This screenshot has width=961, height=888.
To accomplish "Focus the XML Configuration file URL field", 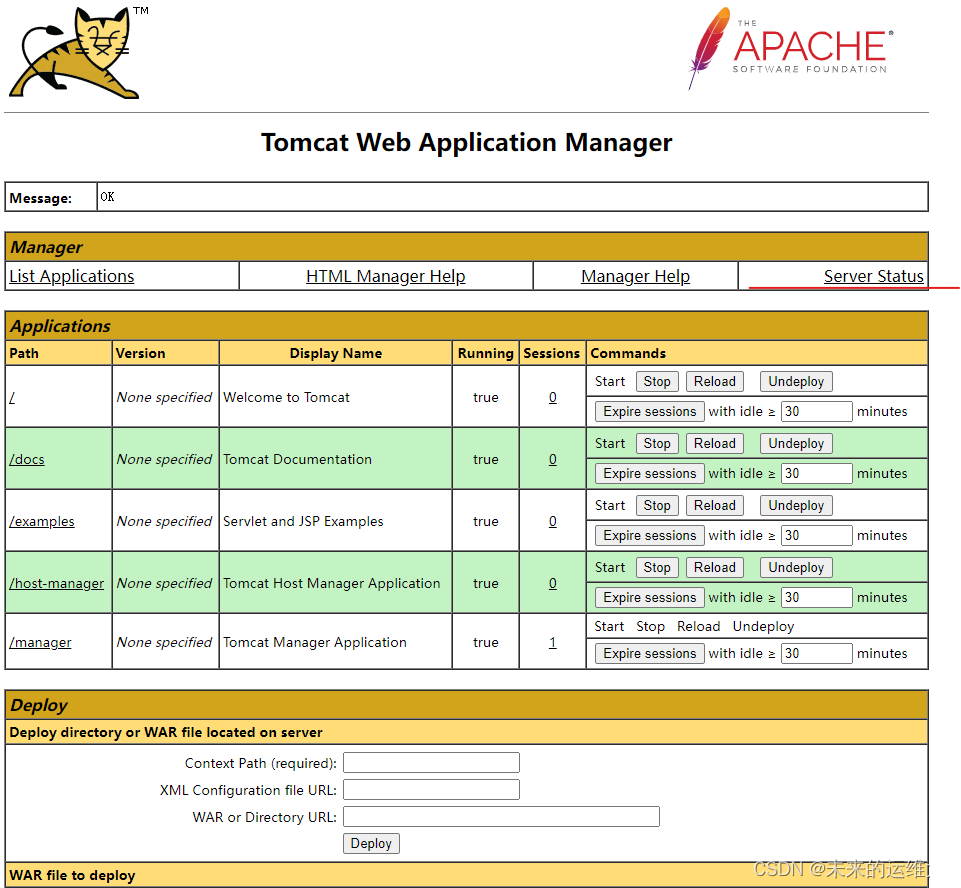I will point(431,790).
